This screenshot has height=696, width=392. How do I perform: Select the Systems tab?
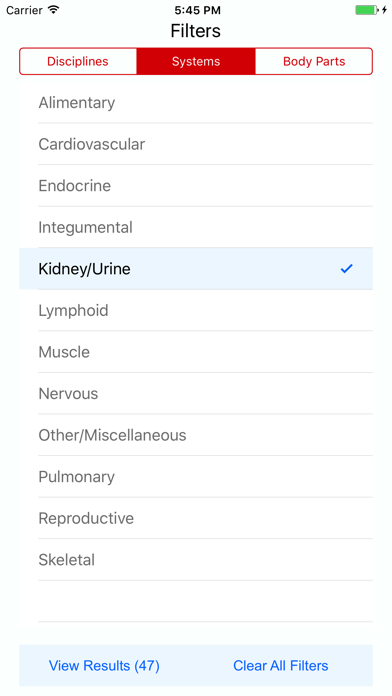coord(196,61)
